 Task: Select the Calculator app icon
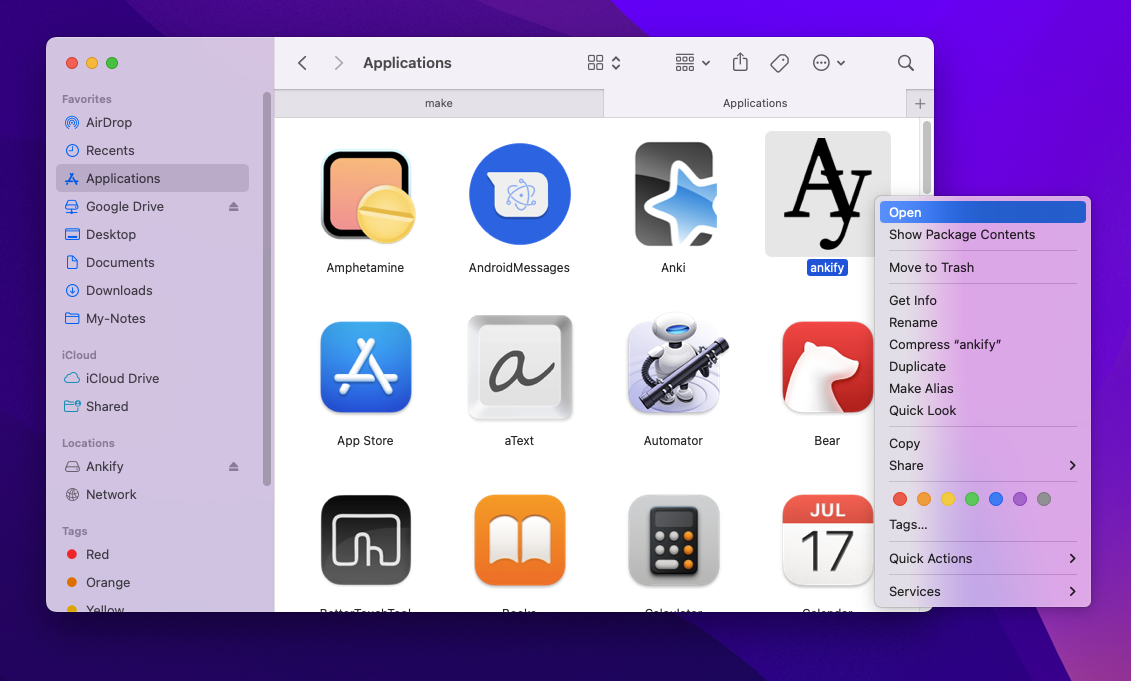674,540
